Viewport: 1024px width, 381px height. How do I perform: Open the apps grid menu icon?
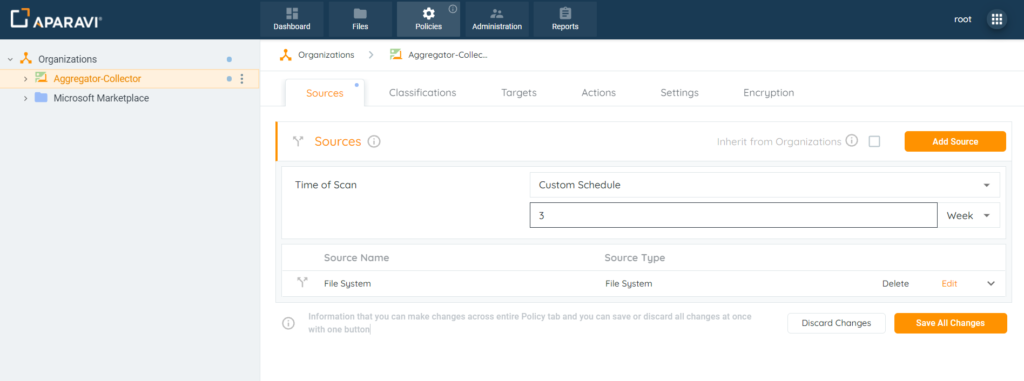coord(997,20)
